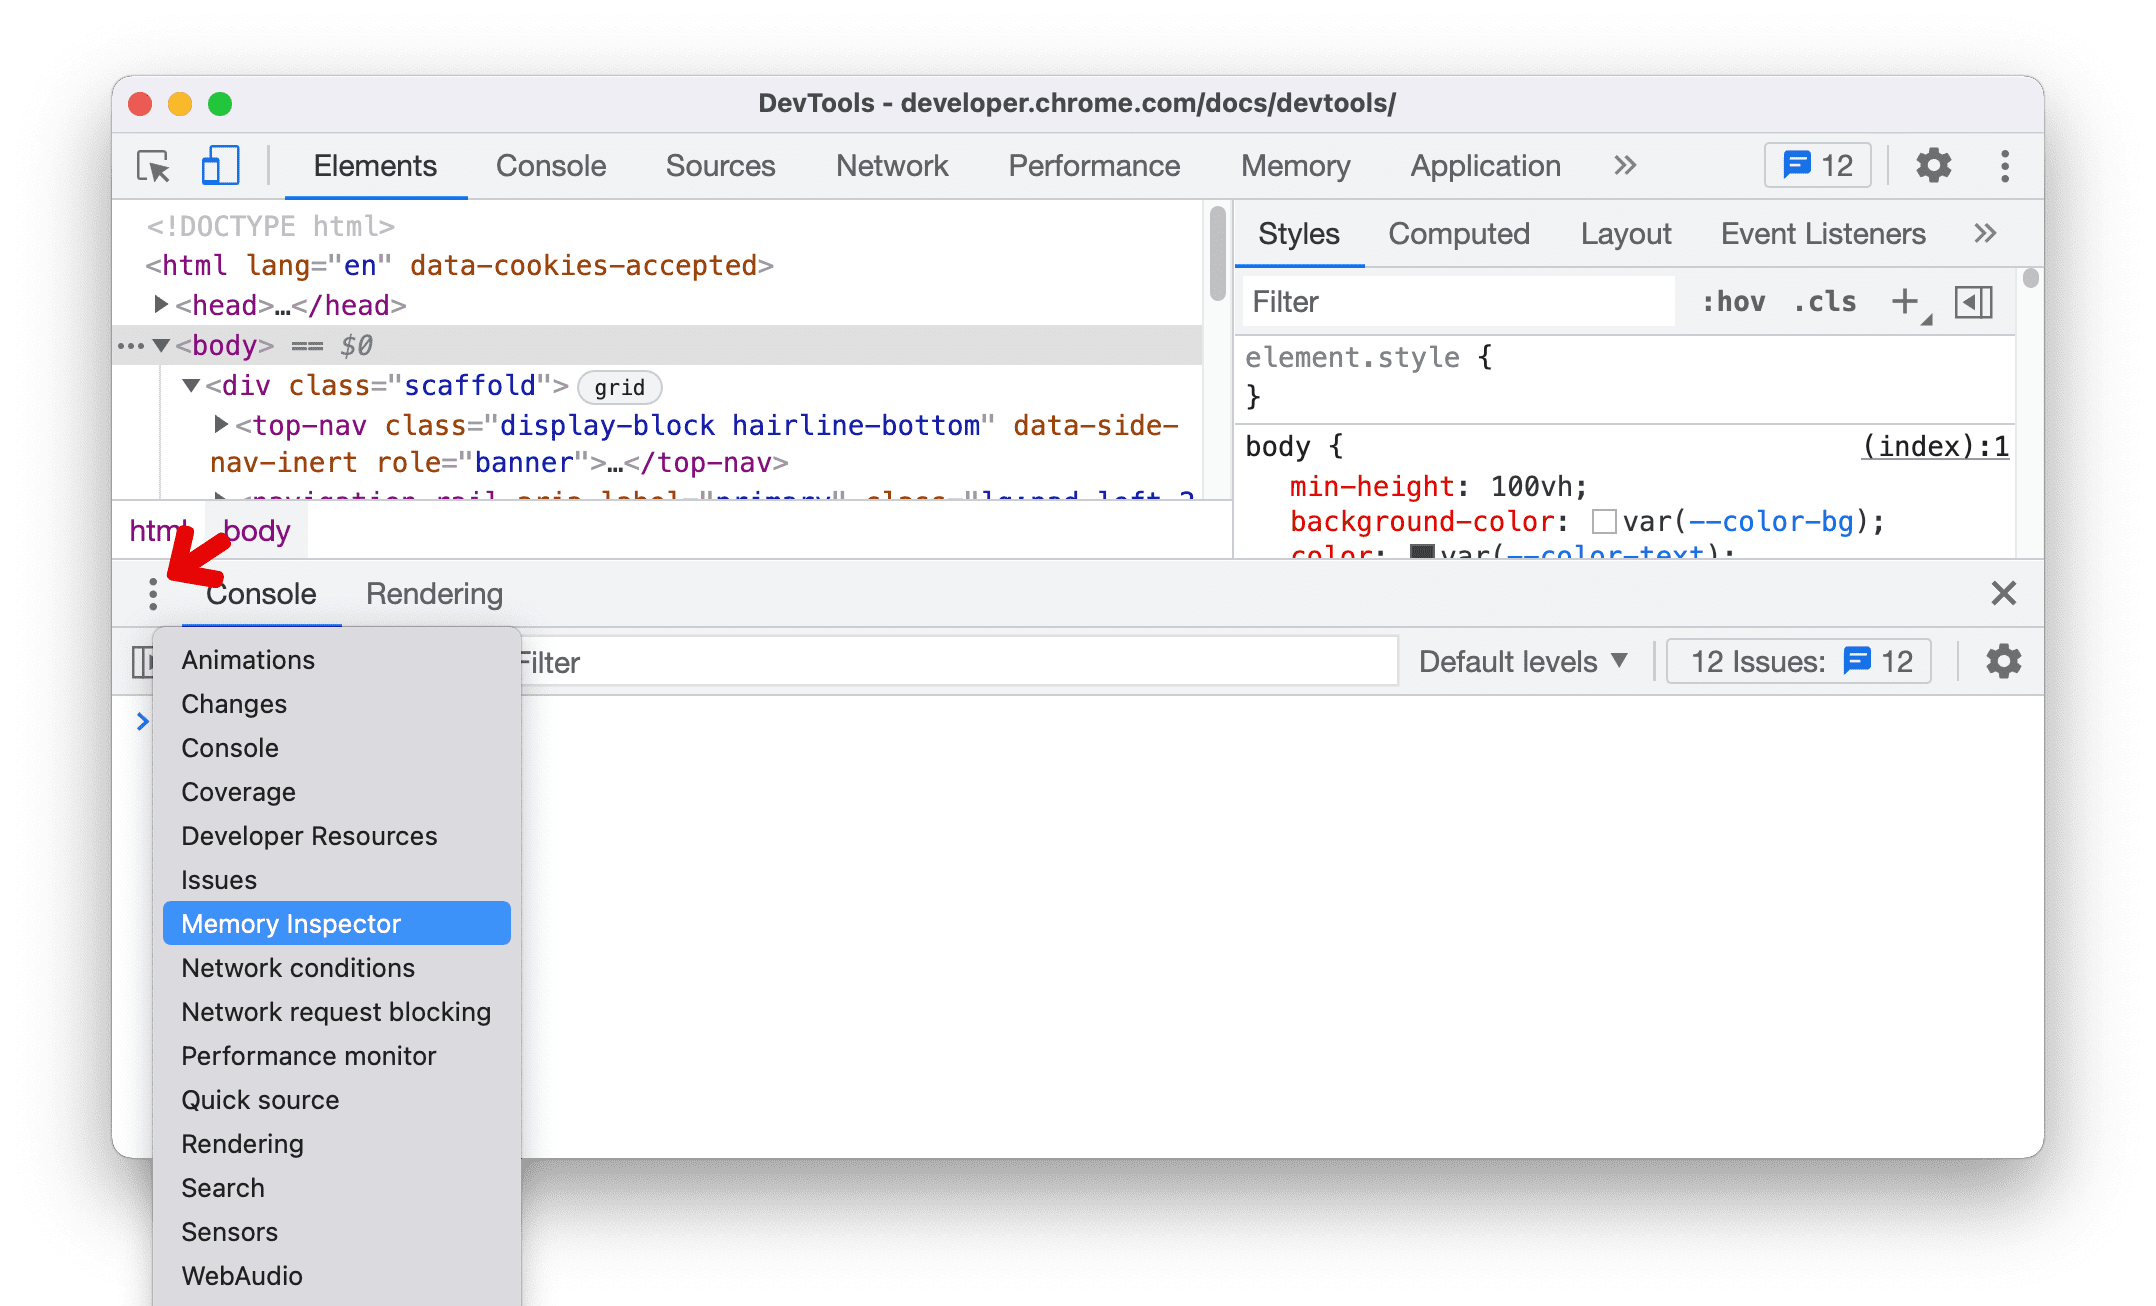The width and height of the screenshot is (2156, 1306).
Task: Click the close drawer X icon
Action: (2004, 593)
